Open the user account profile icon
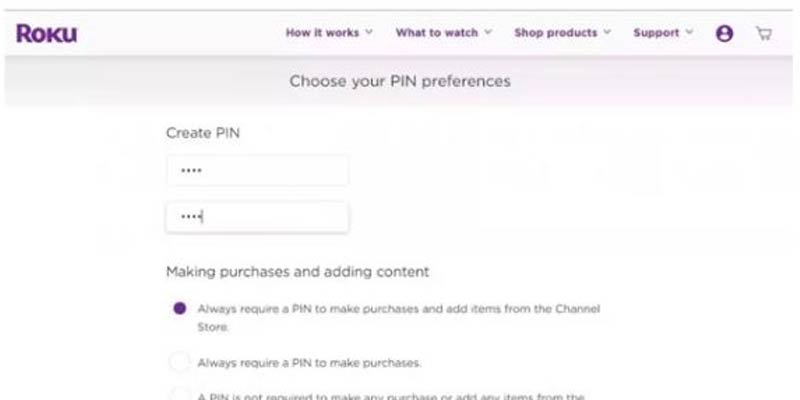The image size is (800, 400). [724, 34]
